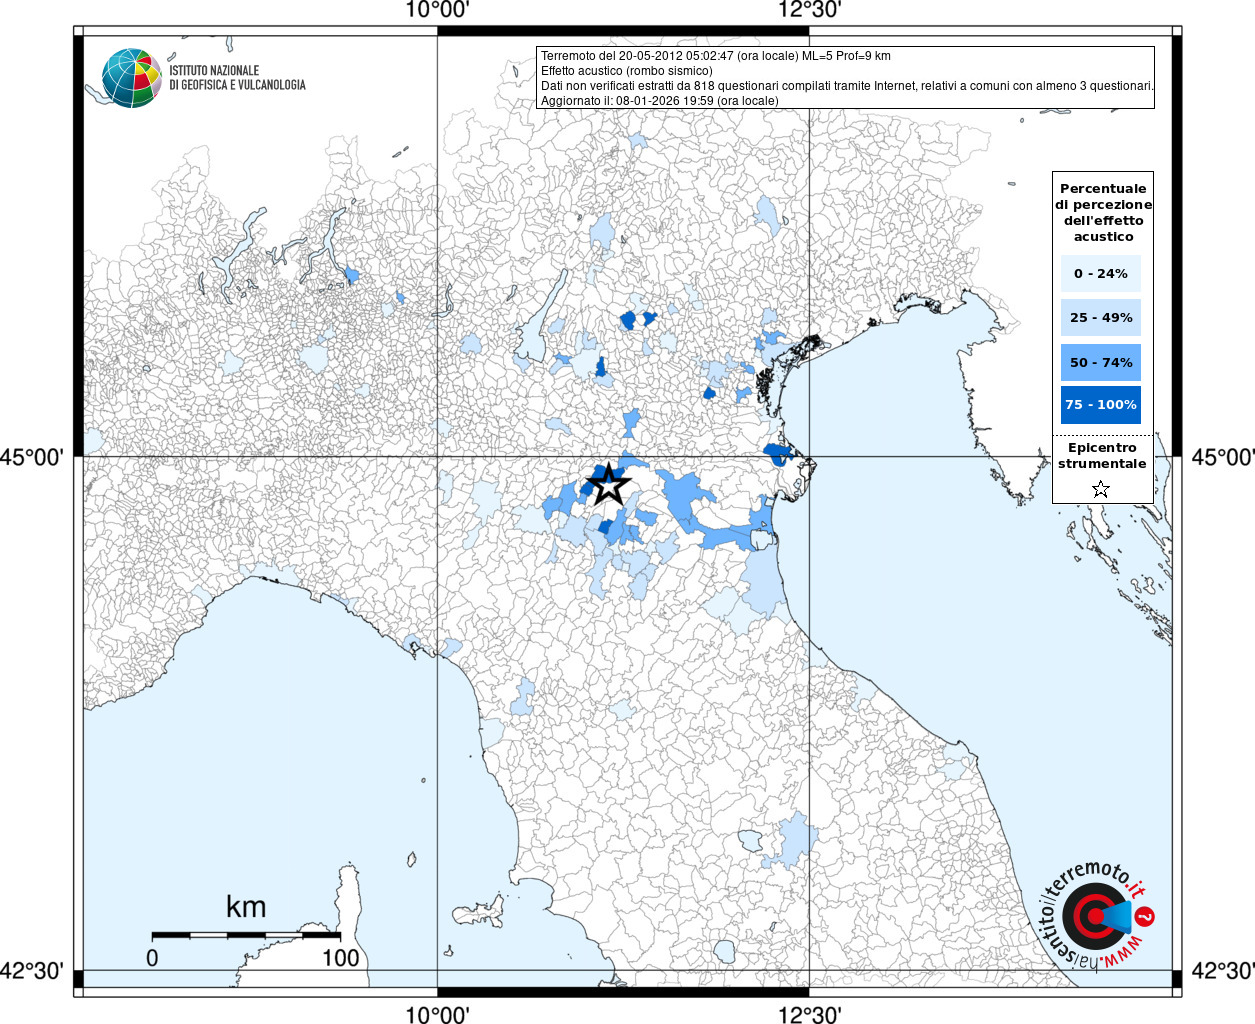Click the left 45°00' latitude label
Image resolution: width=1255 pixels, height=1024 pixels.
pyautogui.click(x=33, y=457)
